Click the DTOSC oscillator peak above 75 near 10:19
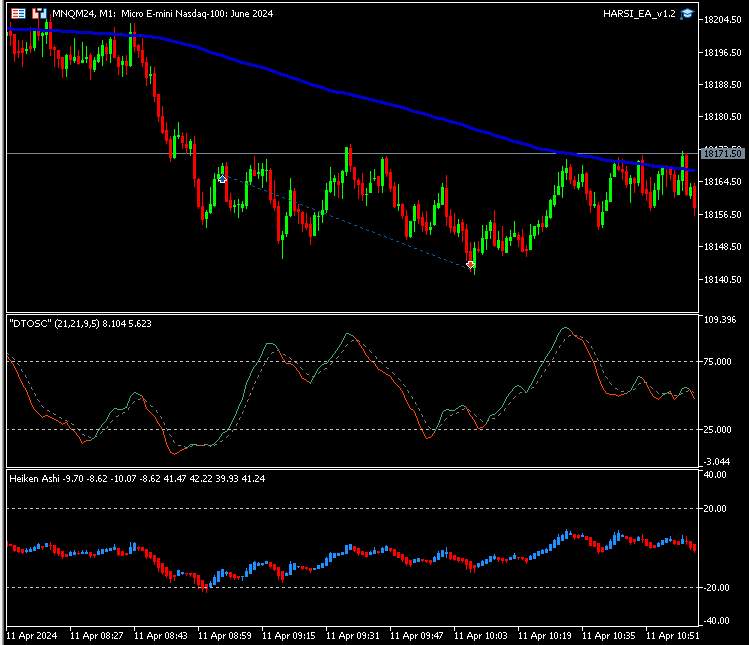 (566, 328)
